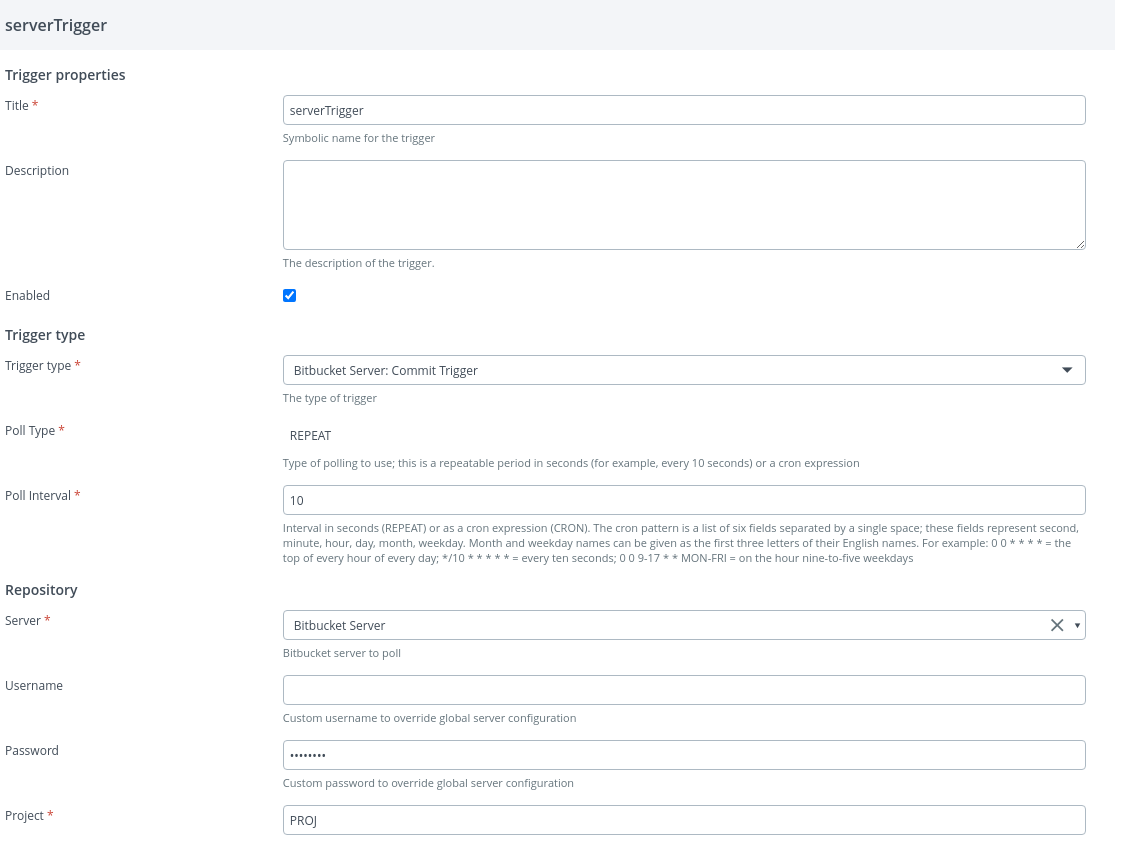The width and height of the screenshot is (1121, 843).
Task: Focus the Username input field
Action: [x=684, y=690]
